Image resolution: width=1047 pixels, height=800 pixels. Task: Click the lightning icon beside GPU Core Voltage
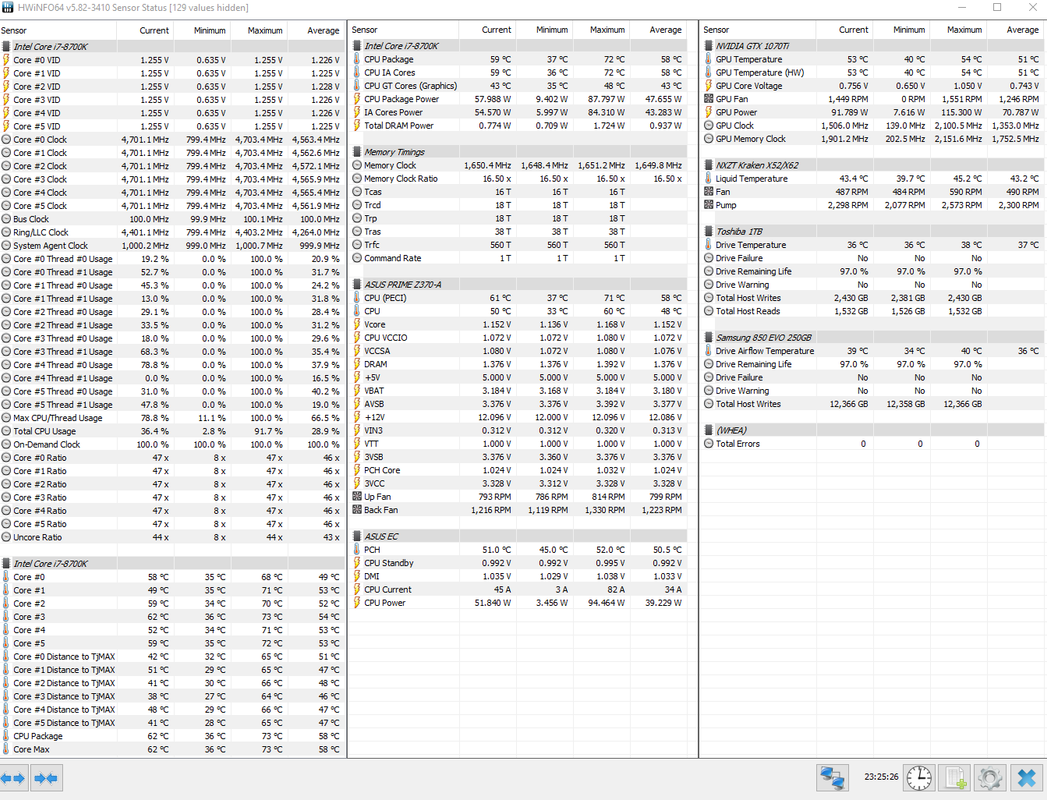(708, 85)
